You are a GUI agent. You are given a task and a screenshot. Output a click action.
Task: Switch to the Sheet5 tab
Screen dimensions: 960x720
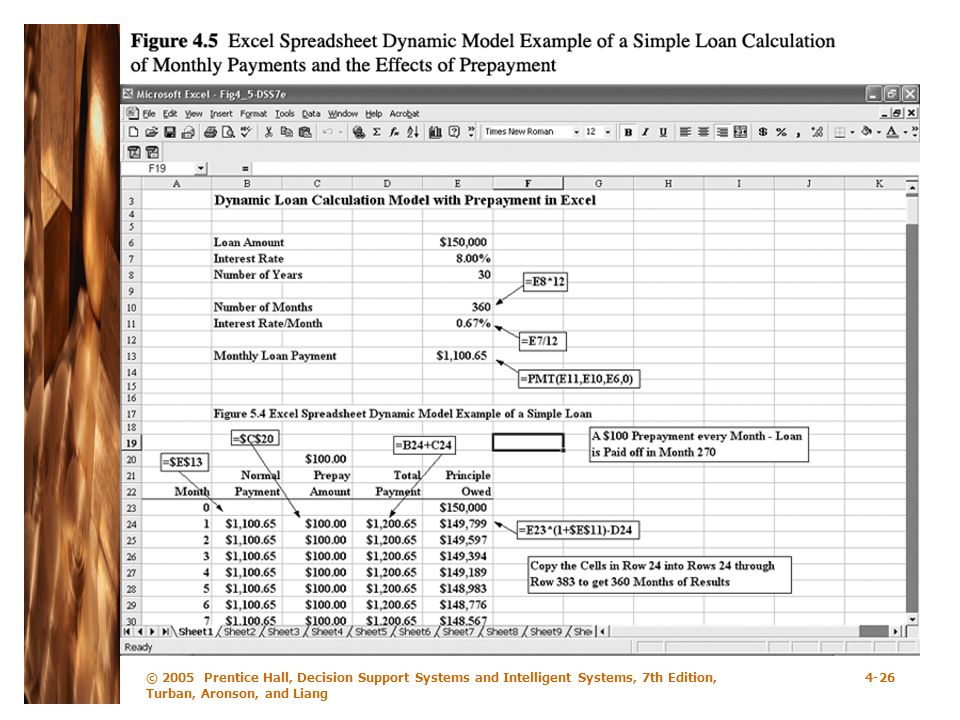click(370, 631)
